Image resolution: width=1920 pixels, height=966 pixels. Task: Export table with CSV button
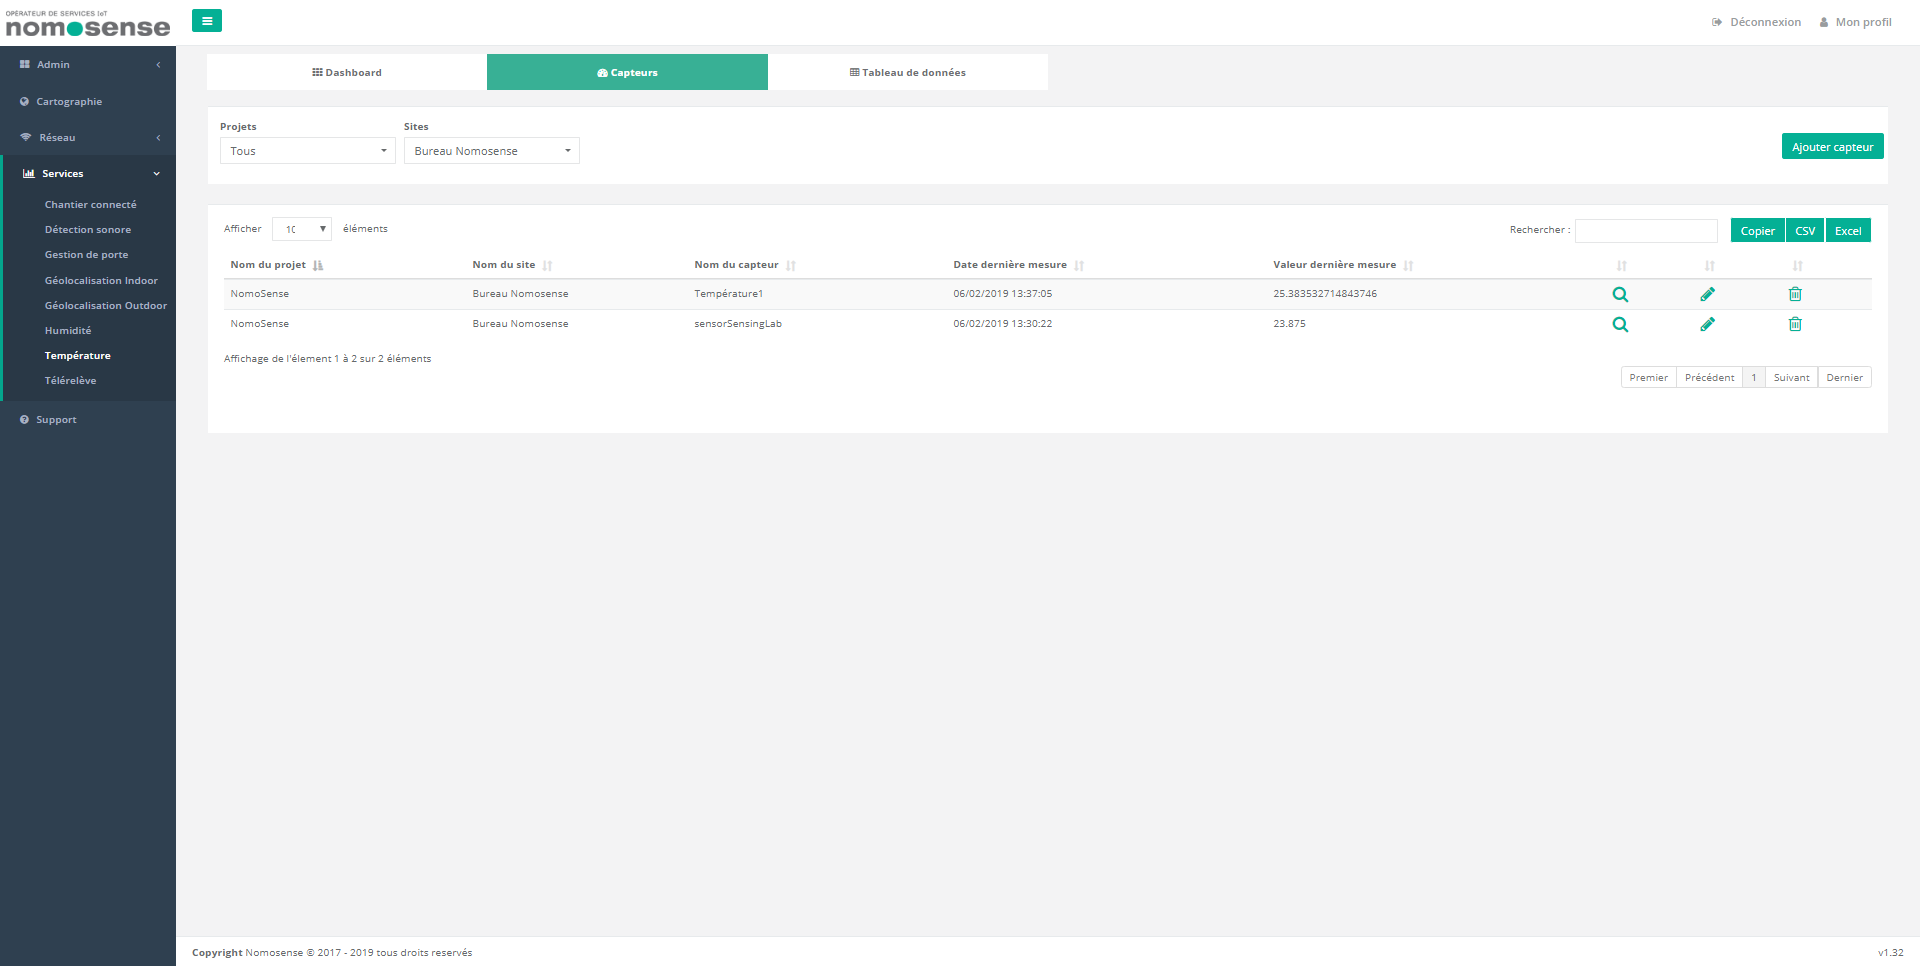point(1804,231)
